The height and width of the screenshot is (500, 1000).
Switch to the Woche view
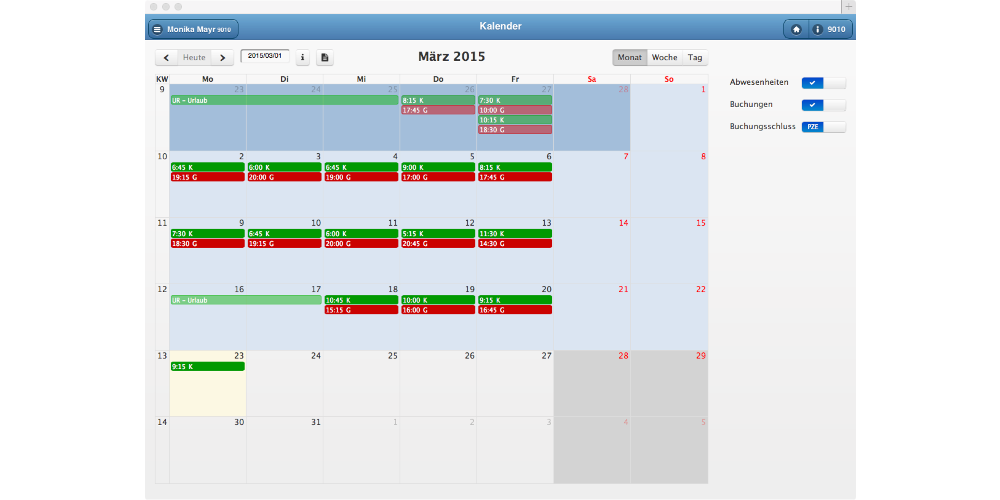[x=664, y=58]
